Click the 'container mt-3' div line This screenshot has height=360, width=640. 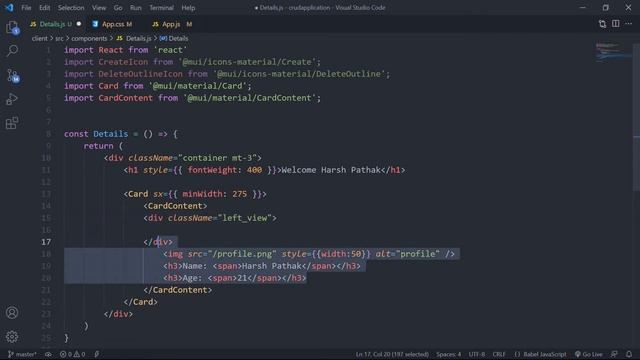(x=182, y=158)
